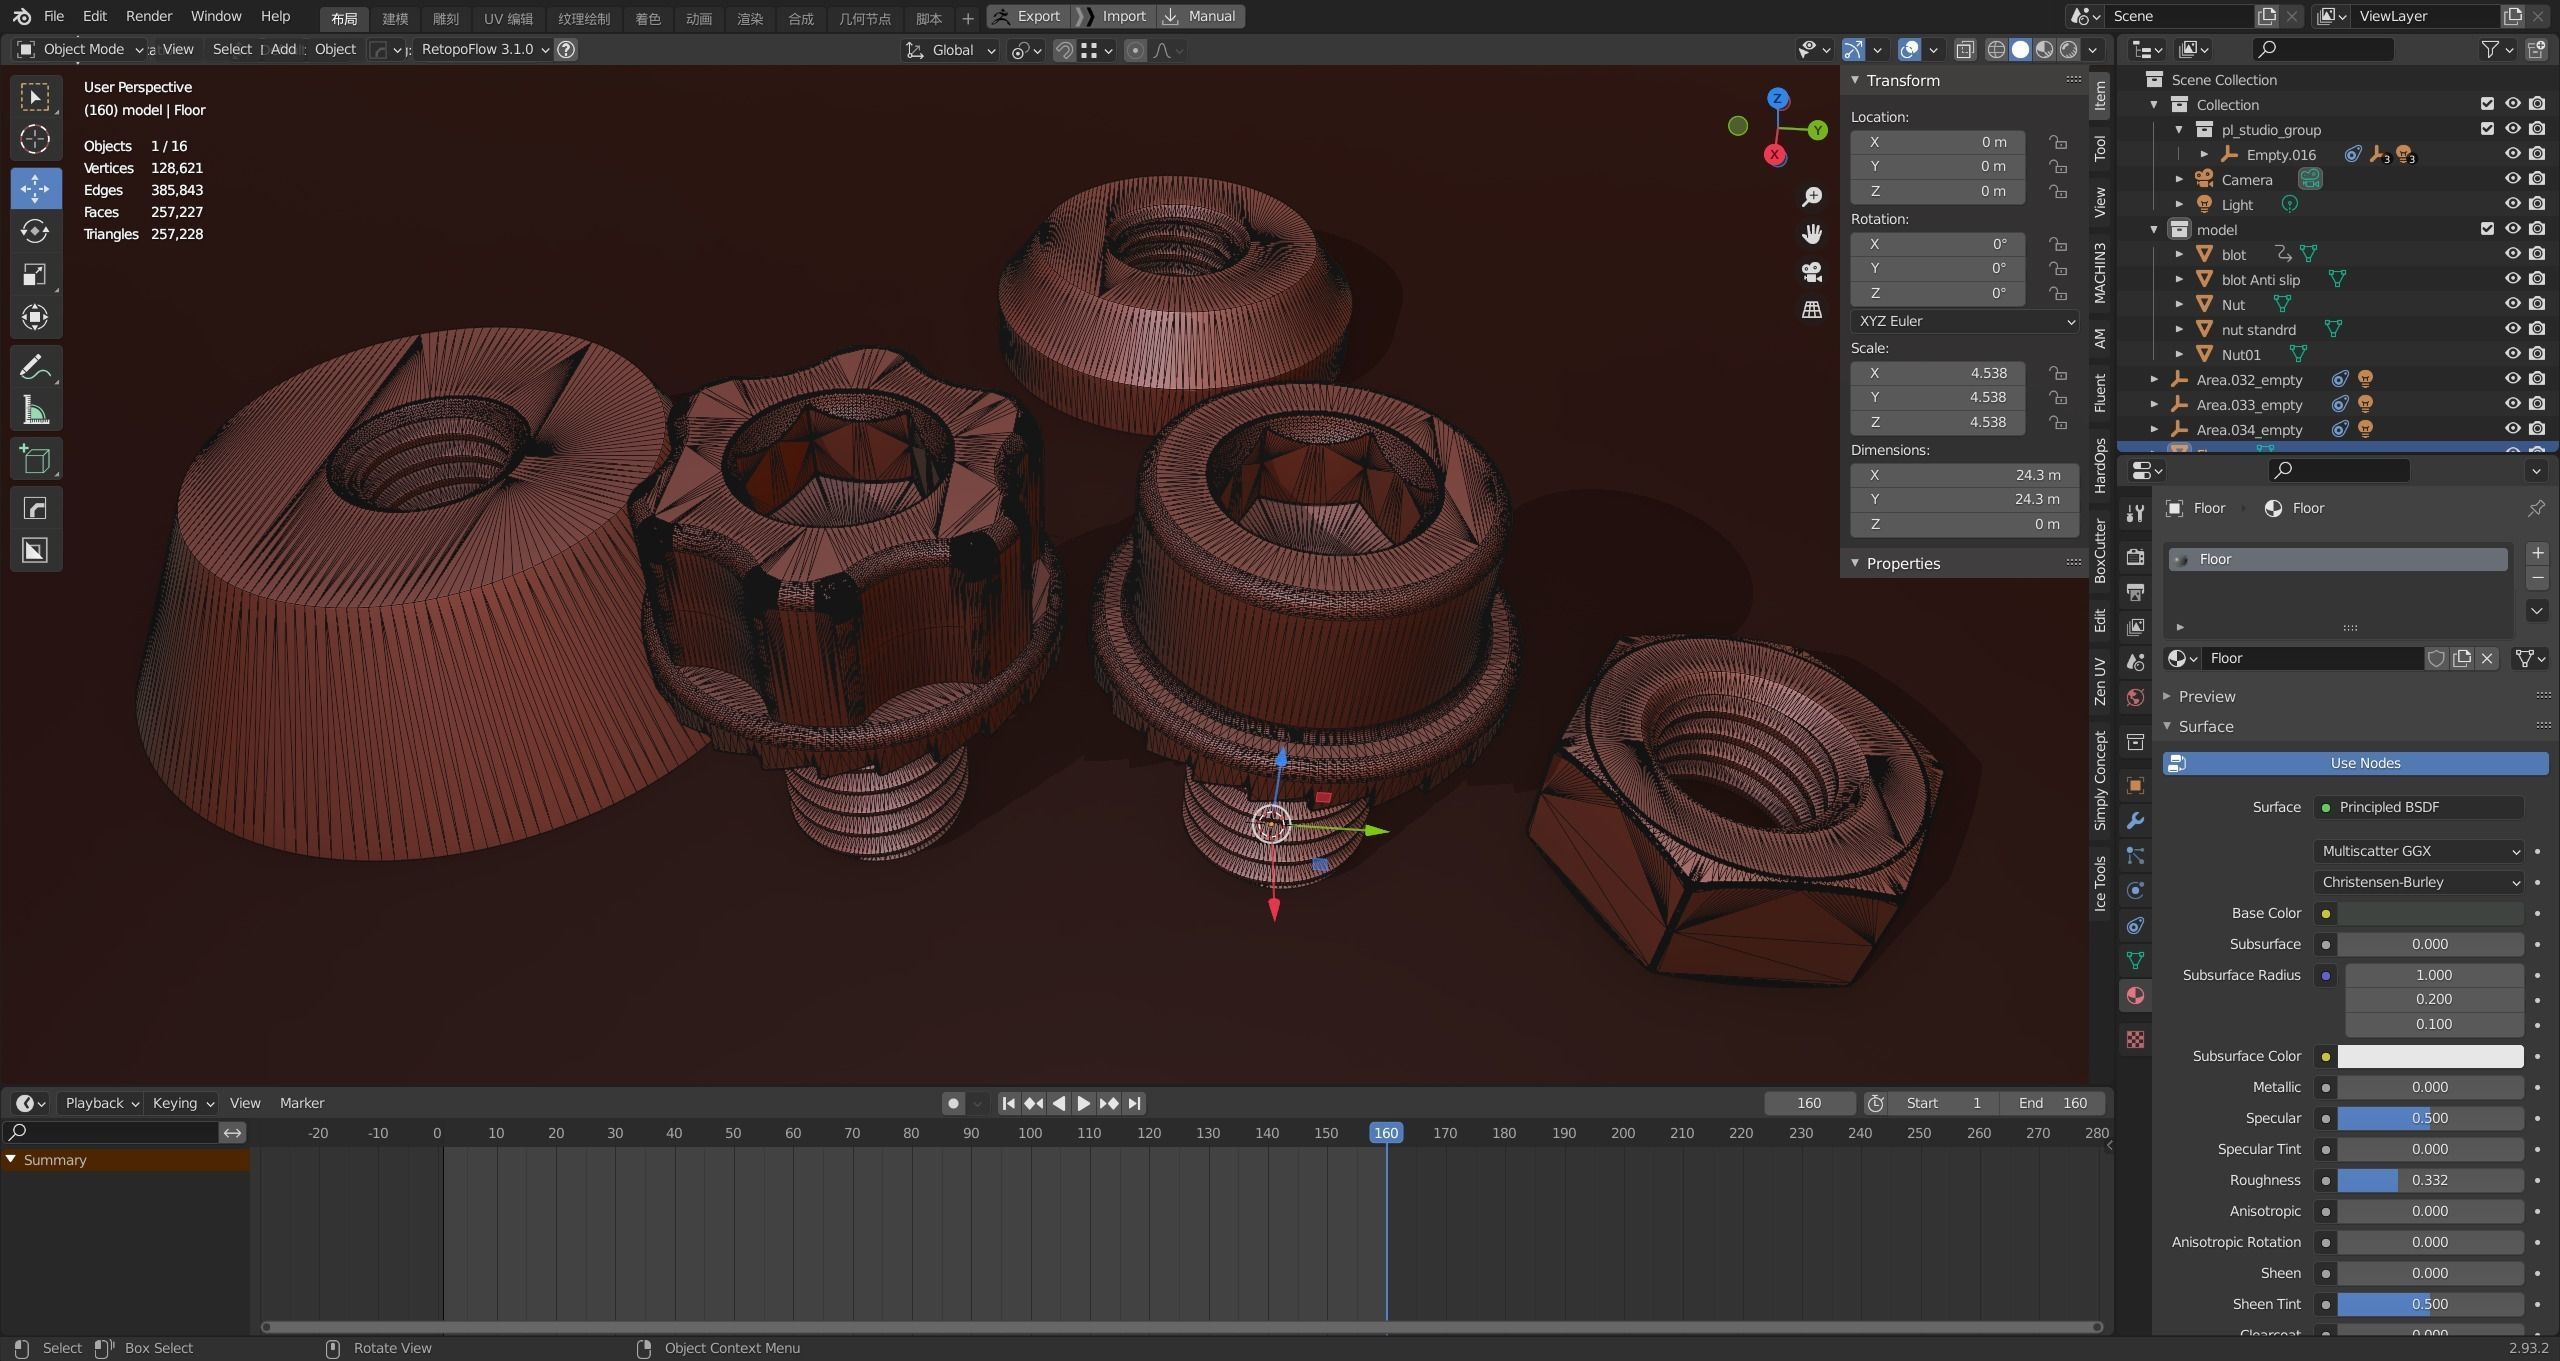The width and height of the screenshot is (2560, 1361).
Task: Open the Render menu
Action: point(149,16)
